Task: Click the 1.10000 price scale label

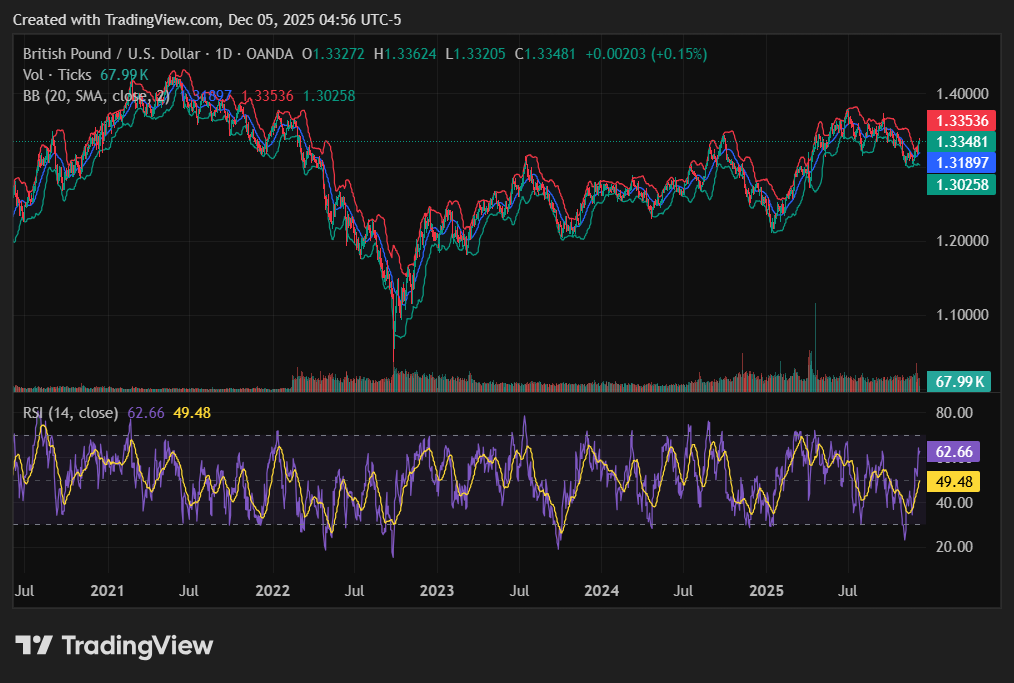Action: click(960, 315)
